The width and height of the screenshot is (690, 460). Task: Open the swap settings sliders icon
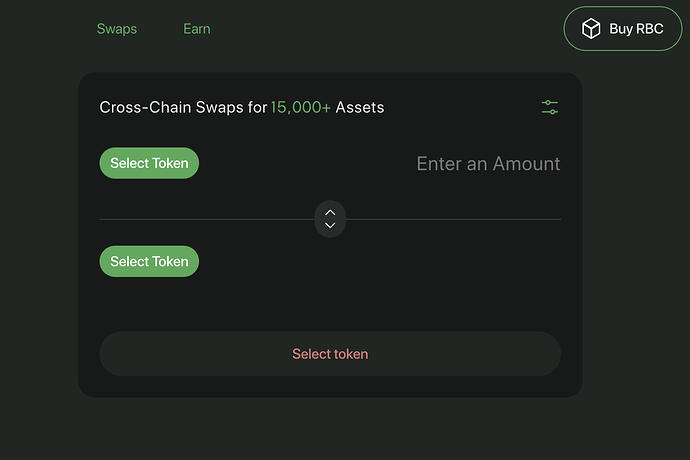(x=550, y=107)
